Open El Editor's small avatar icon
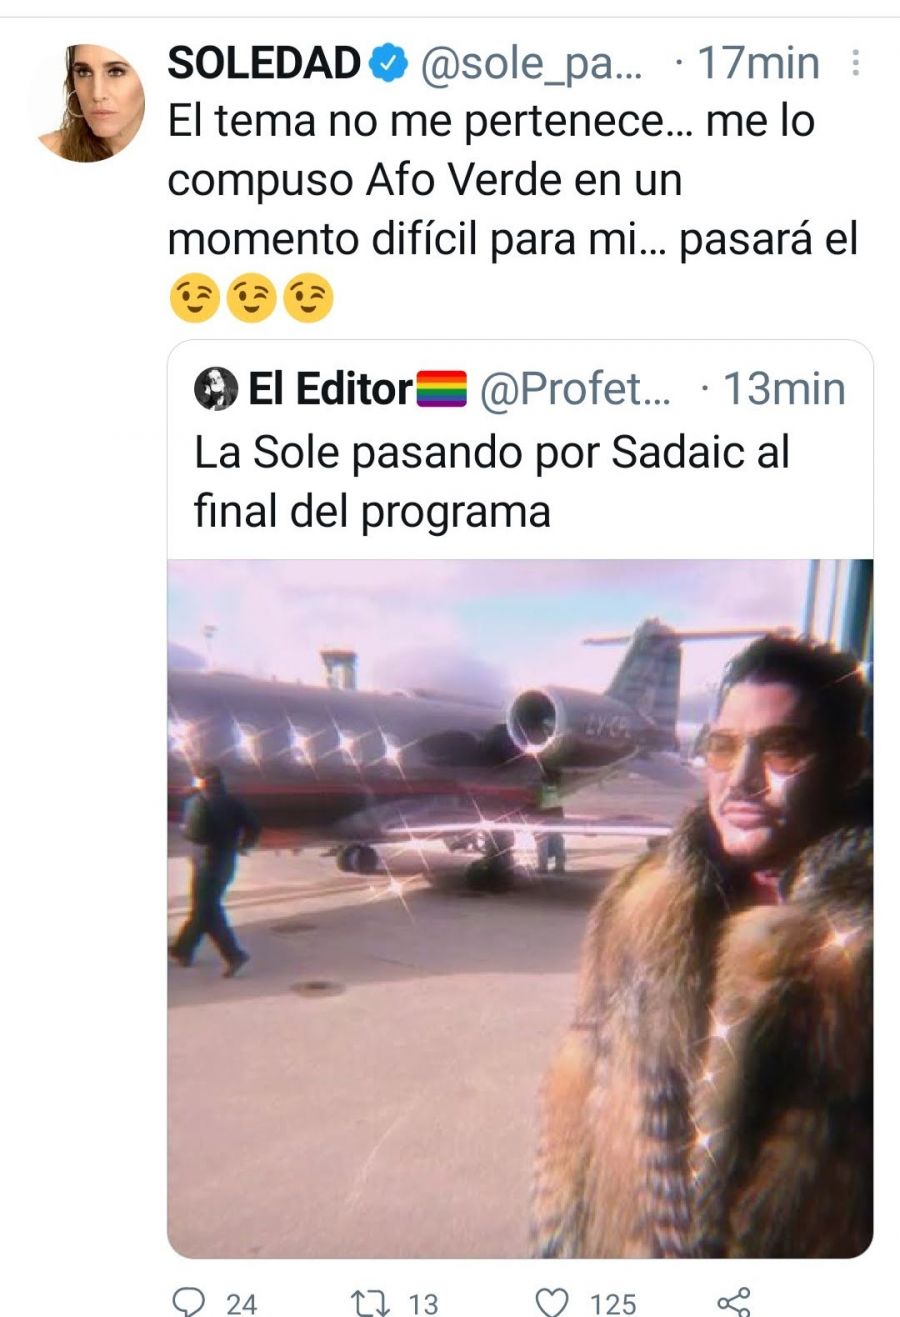 click(216, 389)
